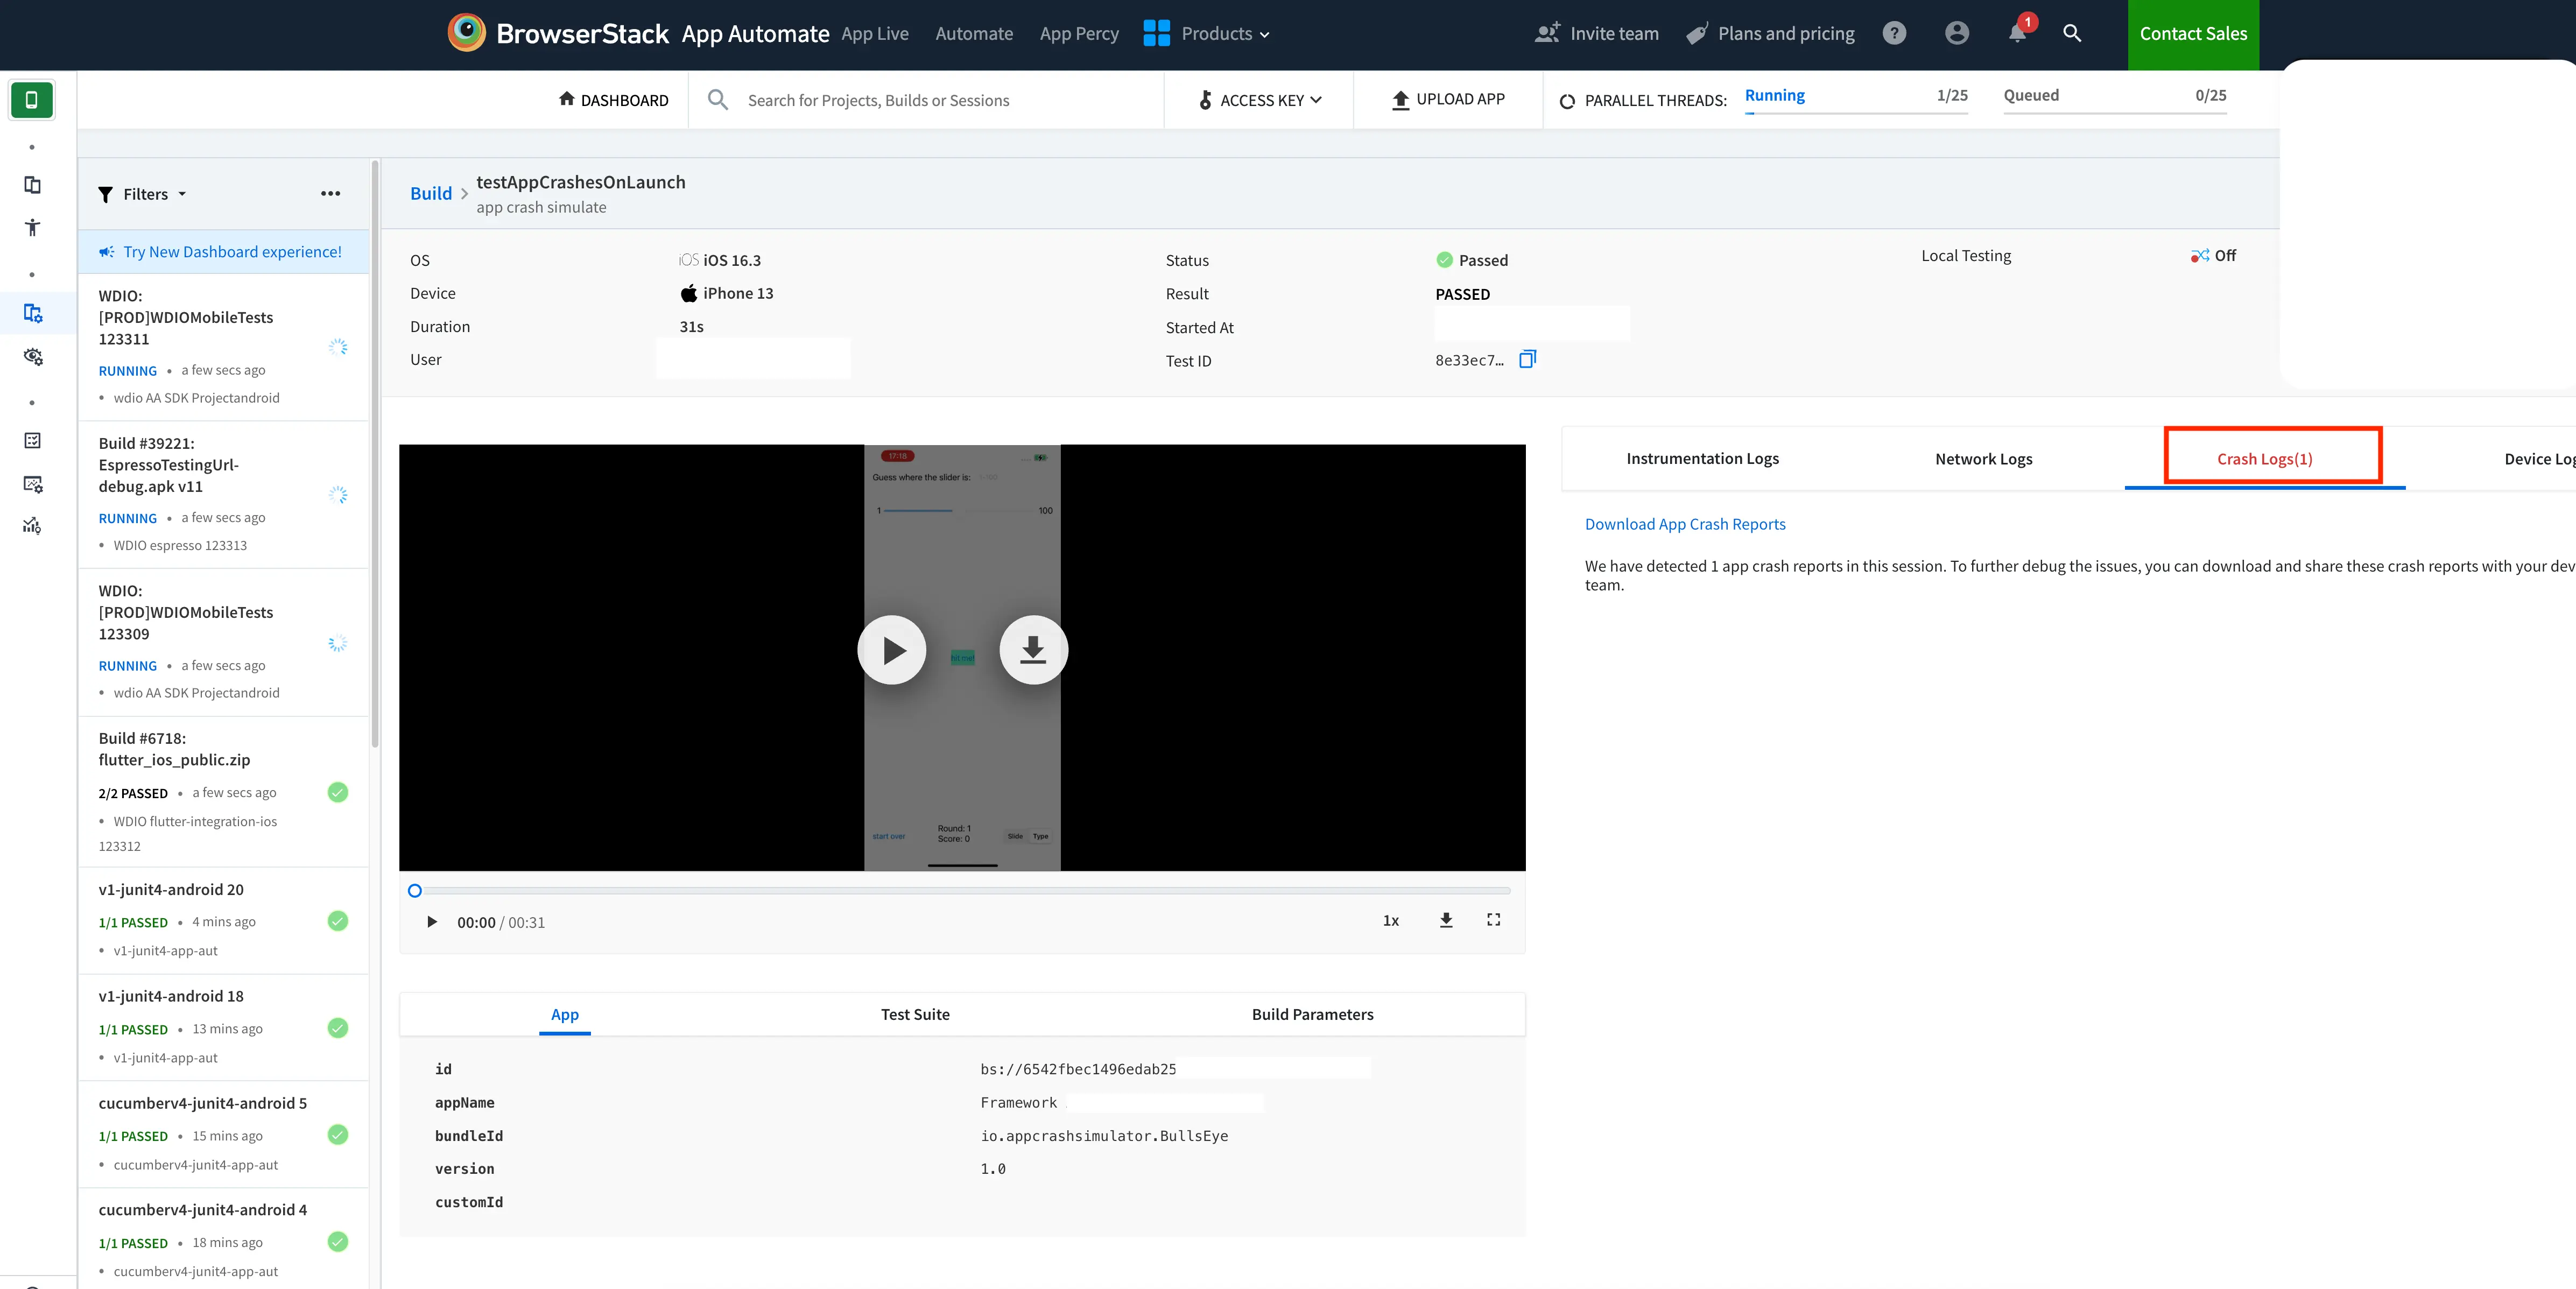Copy the Test ID value
Screen dimensions: 2576x1289
[x=1527, y=359]
